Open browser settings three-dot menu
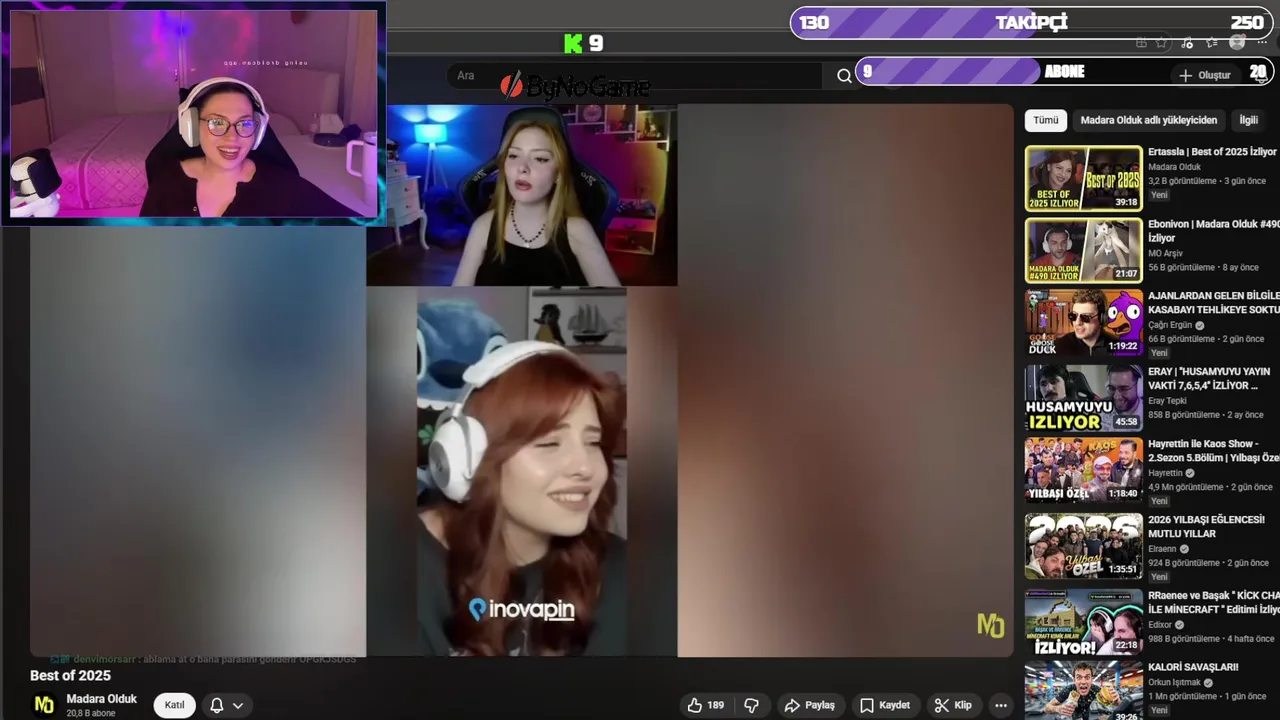The image size is (1280, 720). (x=1262, y=43)
